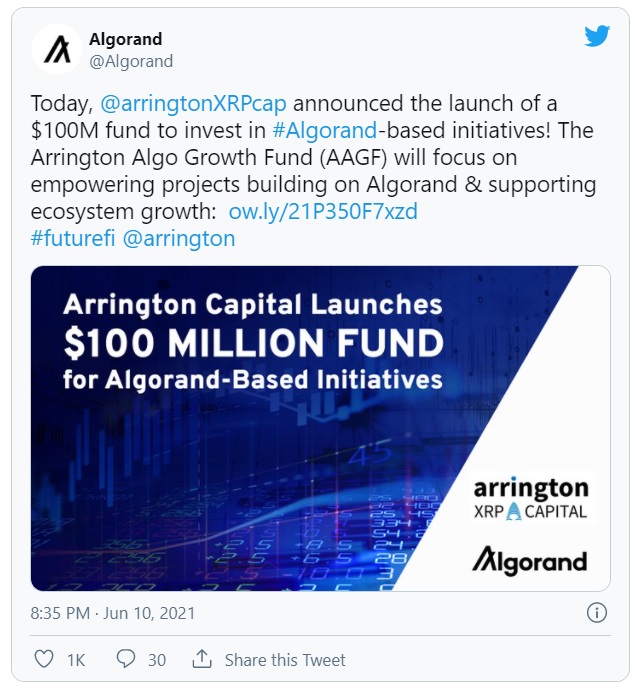Screen dimensions: 635x691
Task: Click the Share this Tweet text
Action: coord(285,660)
